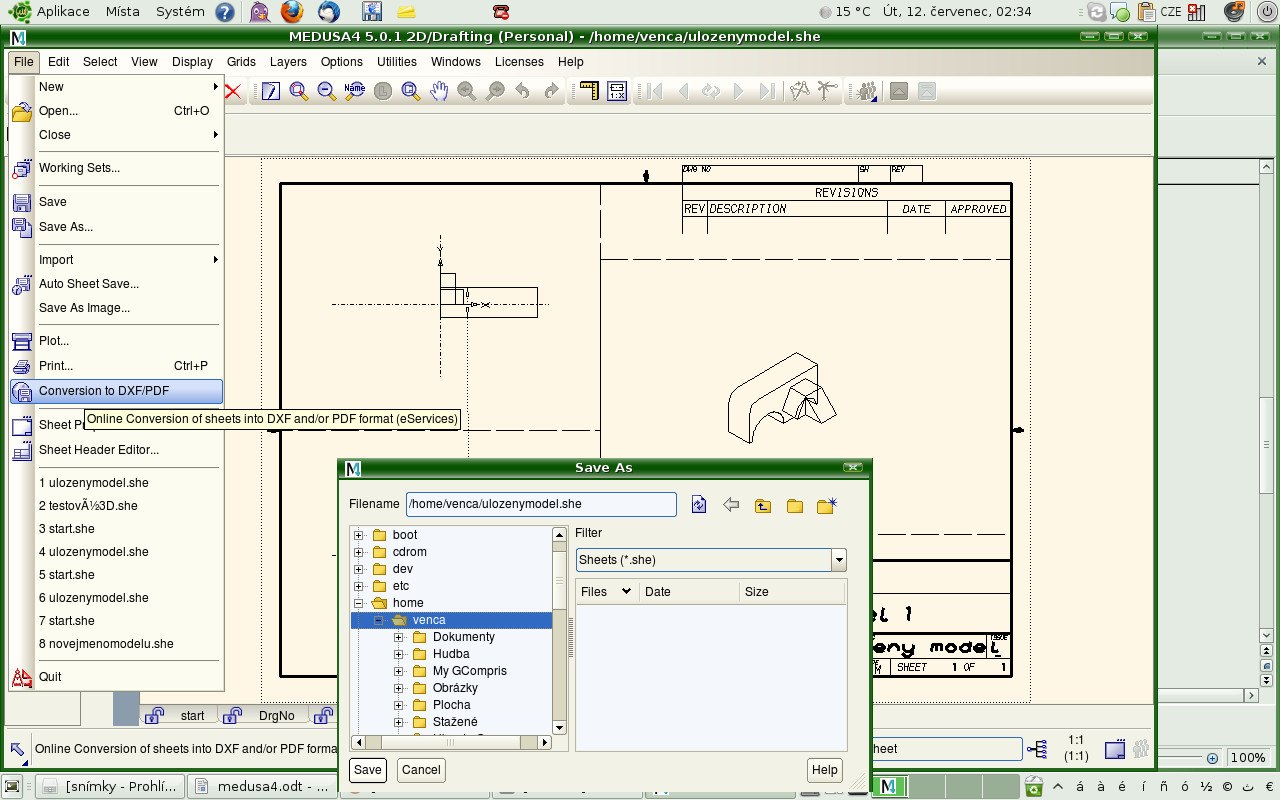
Task: Open the Filter dropdown Sheets (*.she)
Action: pyautogui.click(x=711, y=560)
